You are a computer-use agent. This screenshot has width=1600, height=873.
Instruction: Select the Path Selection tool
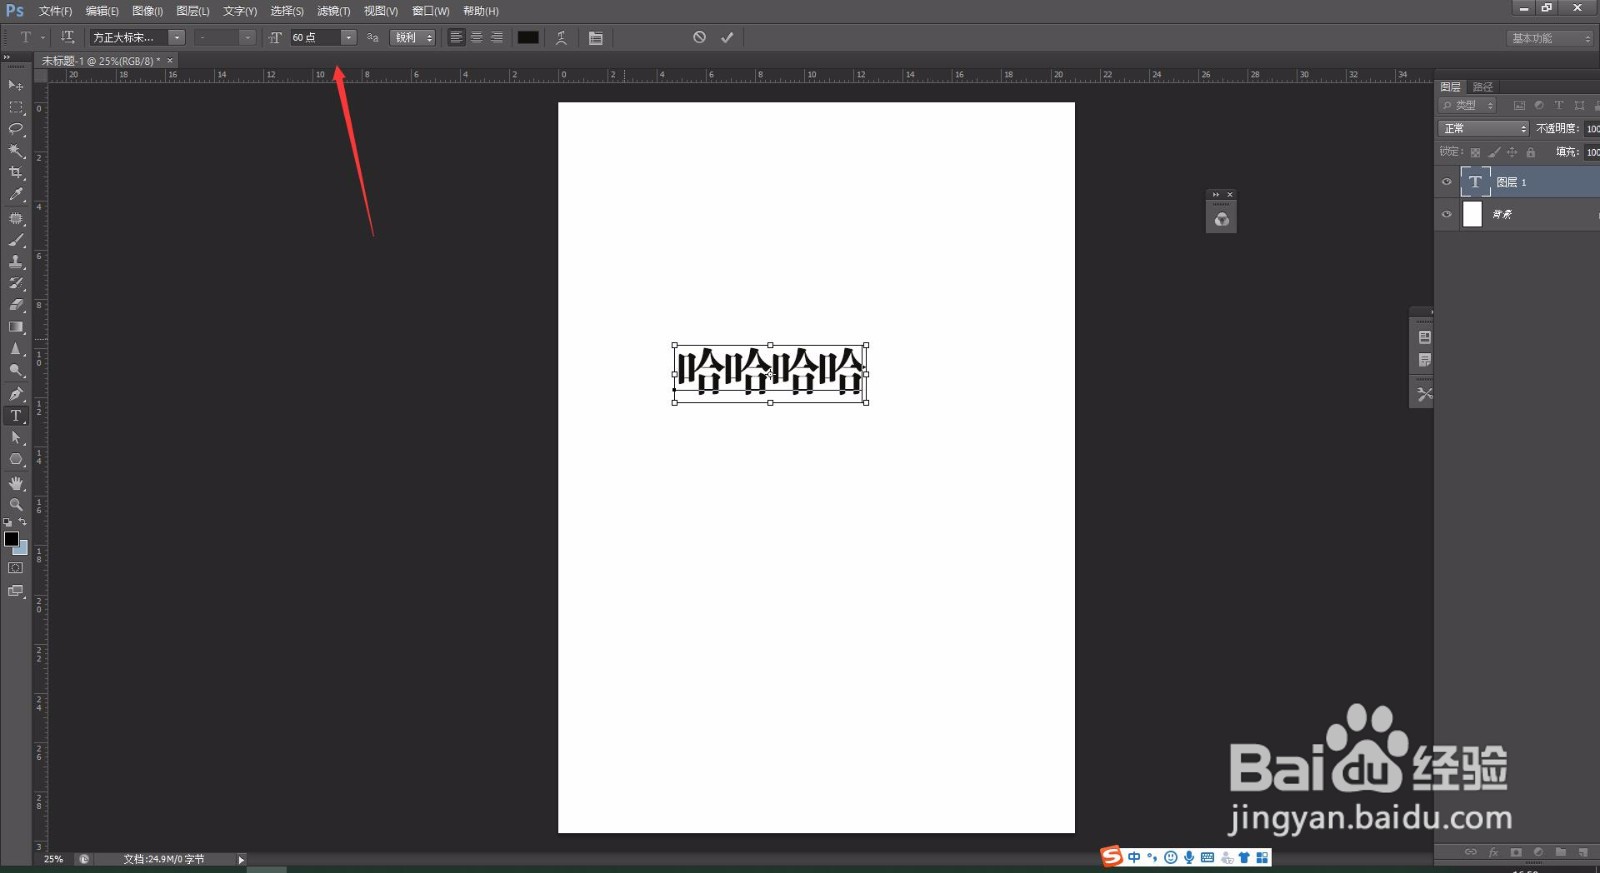16,438
